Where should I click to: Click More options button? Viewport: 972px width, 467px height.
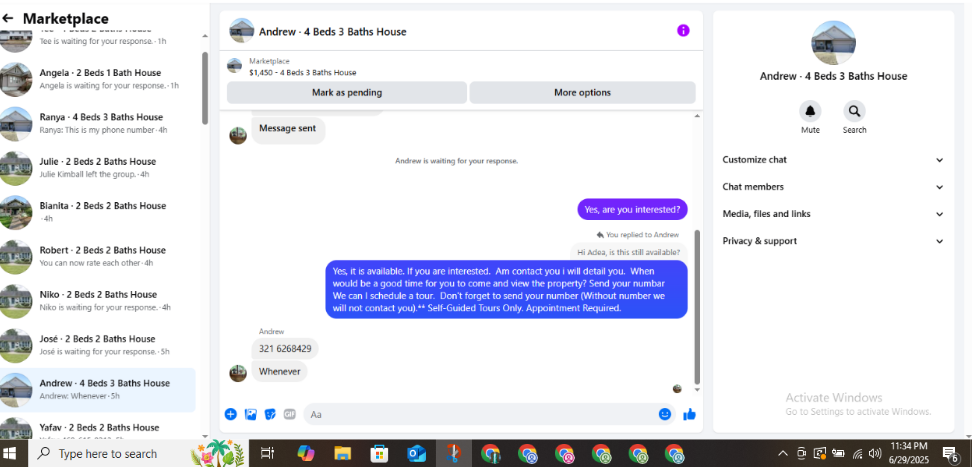click(x=582, y=92)
